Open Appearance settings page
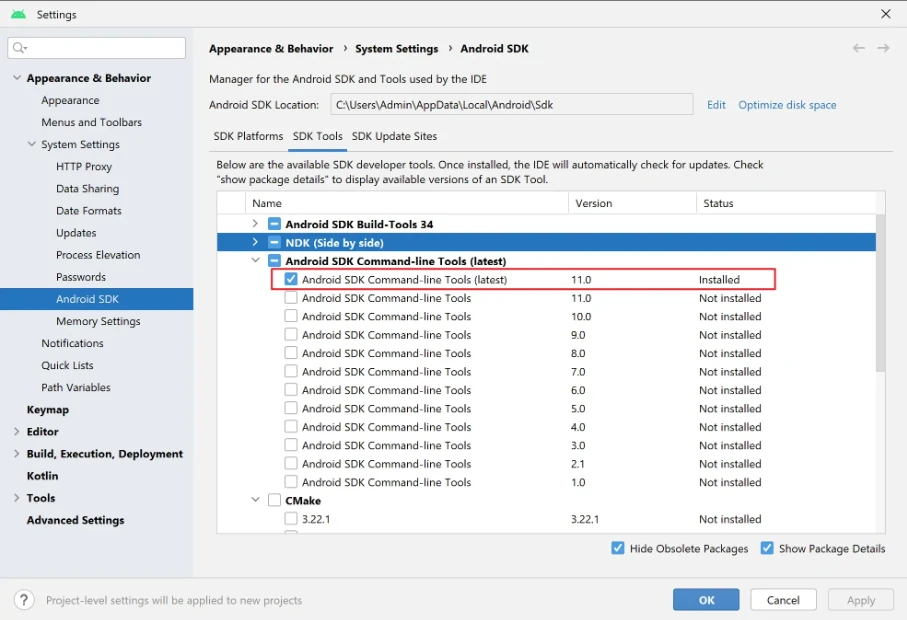907x620 pixels. pyautogui.click(x=71, y=100)
